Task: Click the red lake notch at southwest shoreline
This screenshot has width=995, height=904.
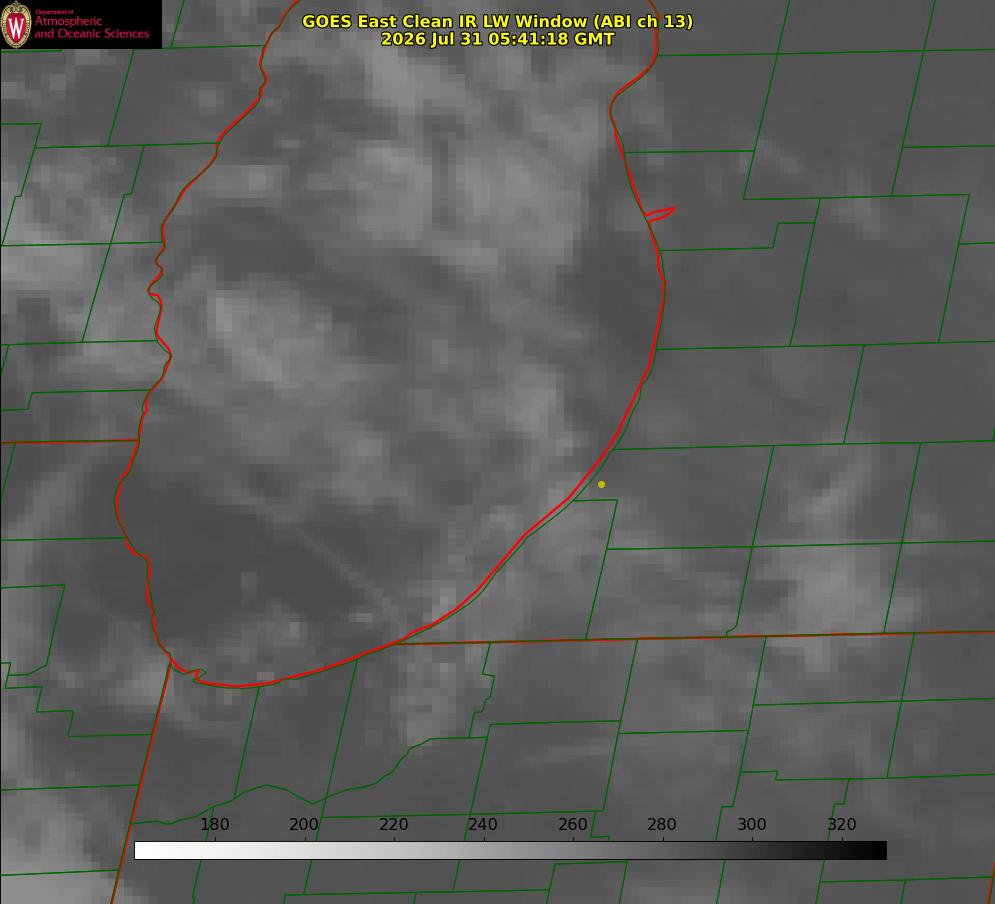Action: pyautogui.click(x=195, y=675)
